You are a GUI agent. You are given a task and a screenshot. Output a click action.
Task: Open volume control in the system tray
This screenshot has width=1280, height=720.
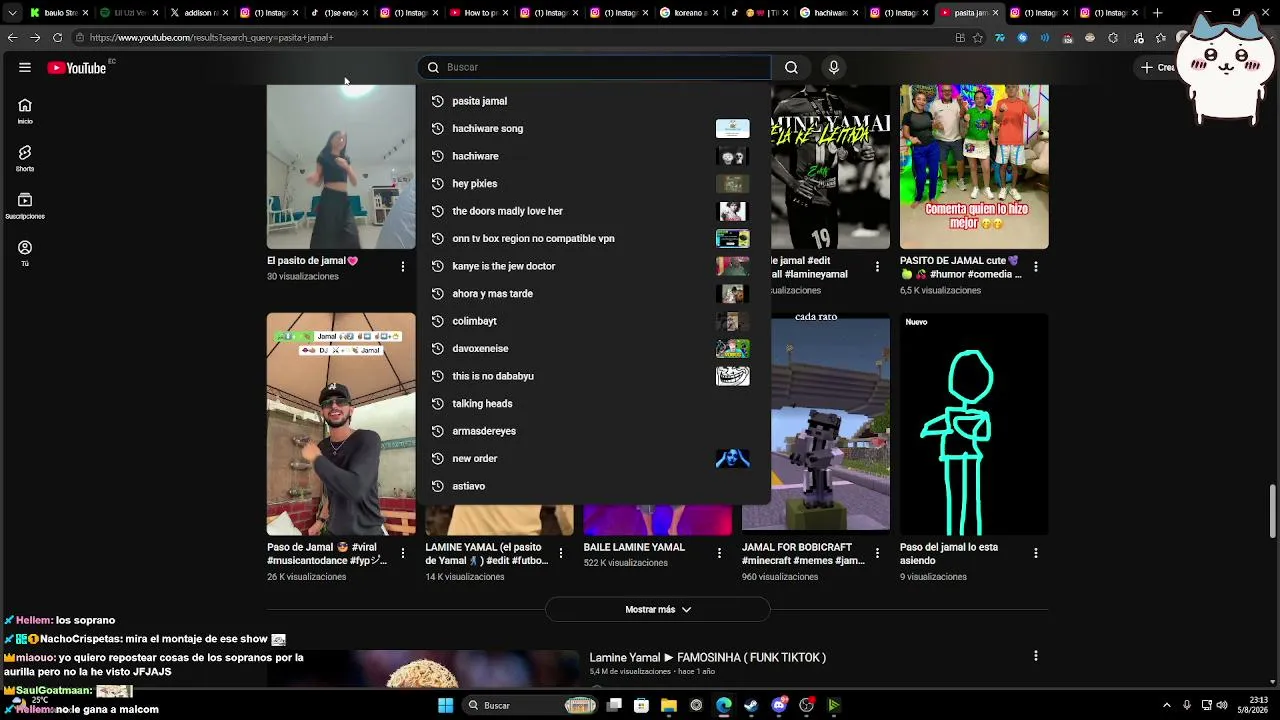[1223, 705]
